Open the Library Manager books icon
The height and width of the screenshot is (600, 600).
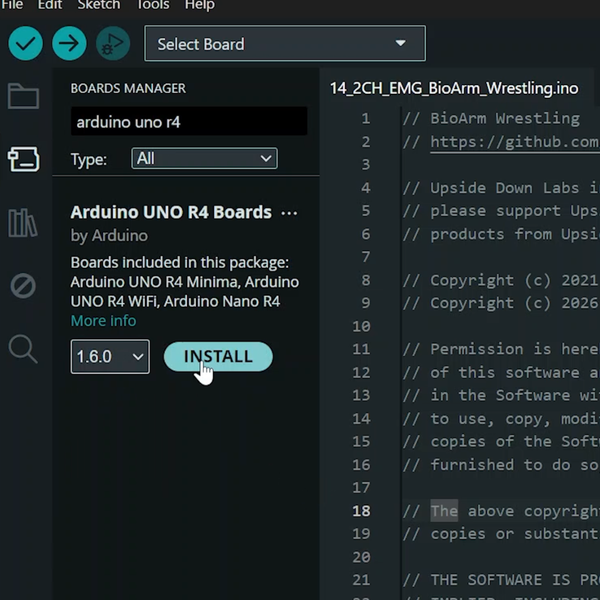(x=23, y=223)
